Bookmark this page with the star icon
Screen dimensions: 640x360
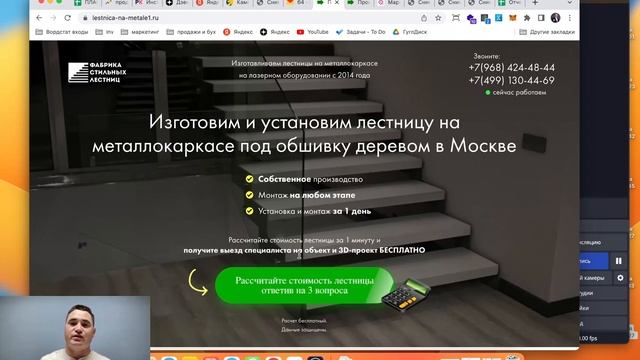438,18
